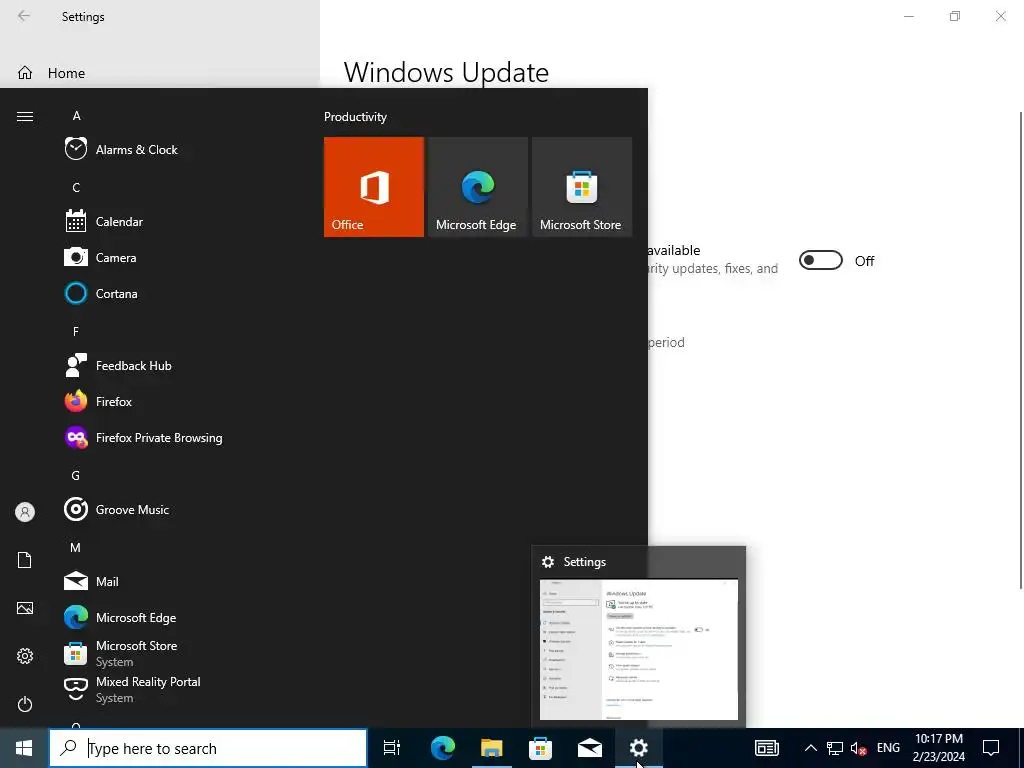Click the Settings gear on the taskbar
The height and width of the screenshot is (768, 1024).
click(639, 748)
